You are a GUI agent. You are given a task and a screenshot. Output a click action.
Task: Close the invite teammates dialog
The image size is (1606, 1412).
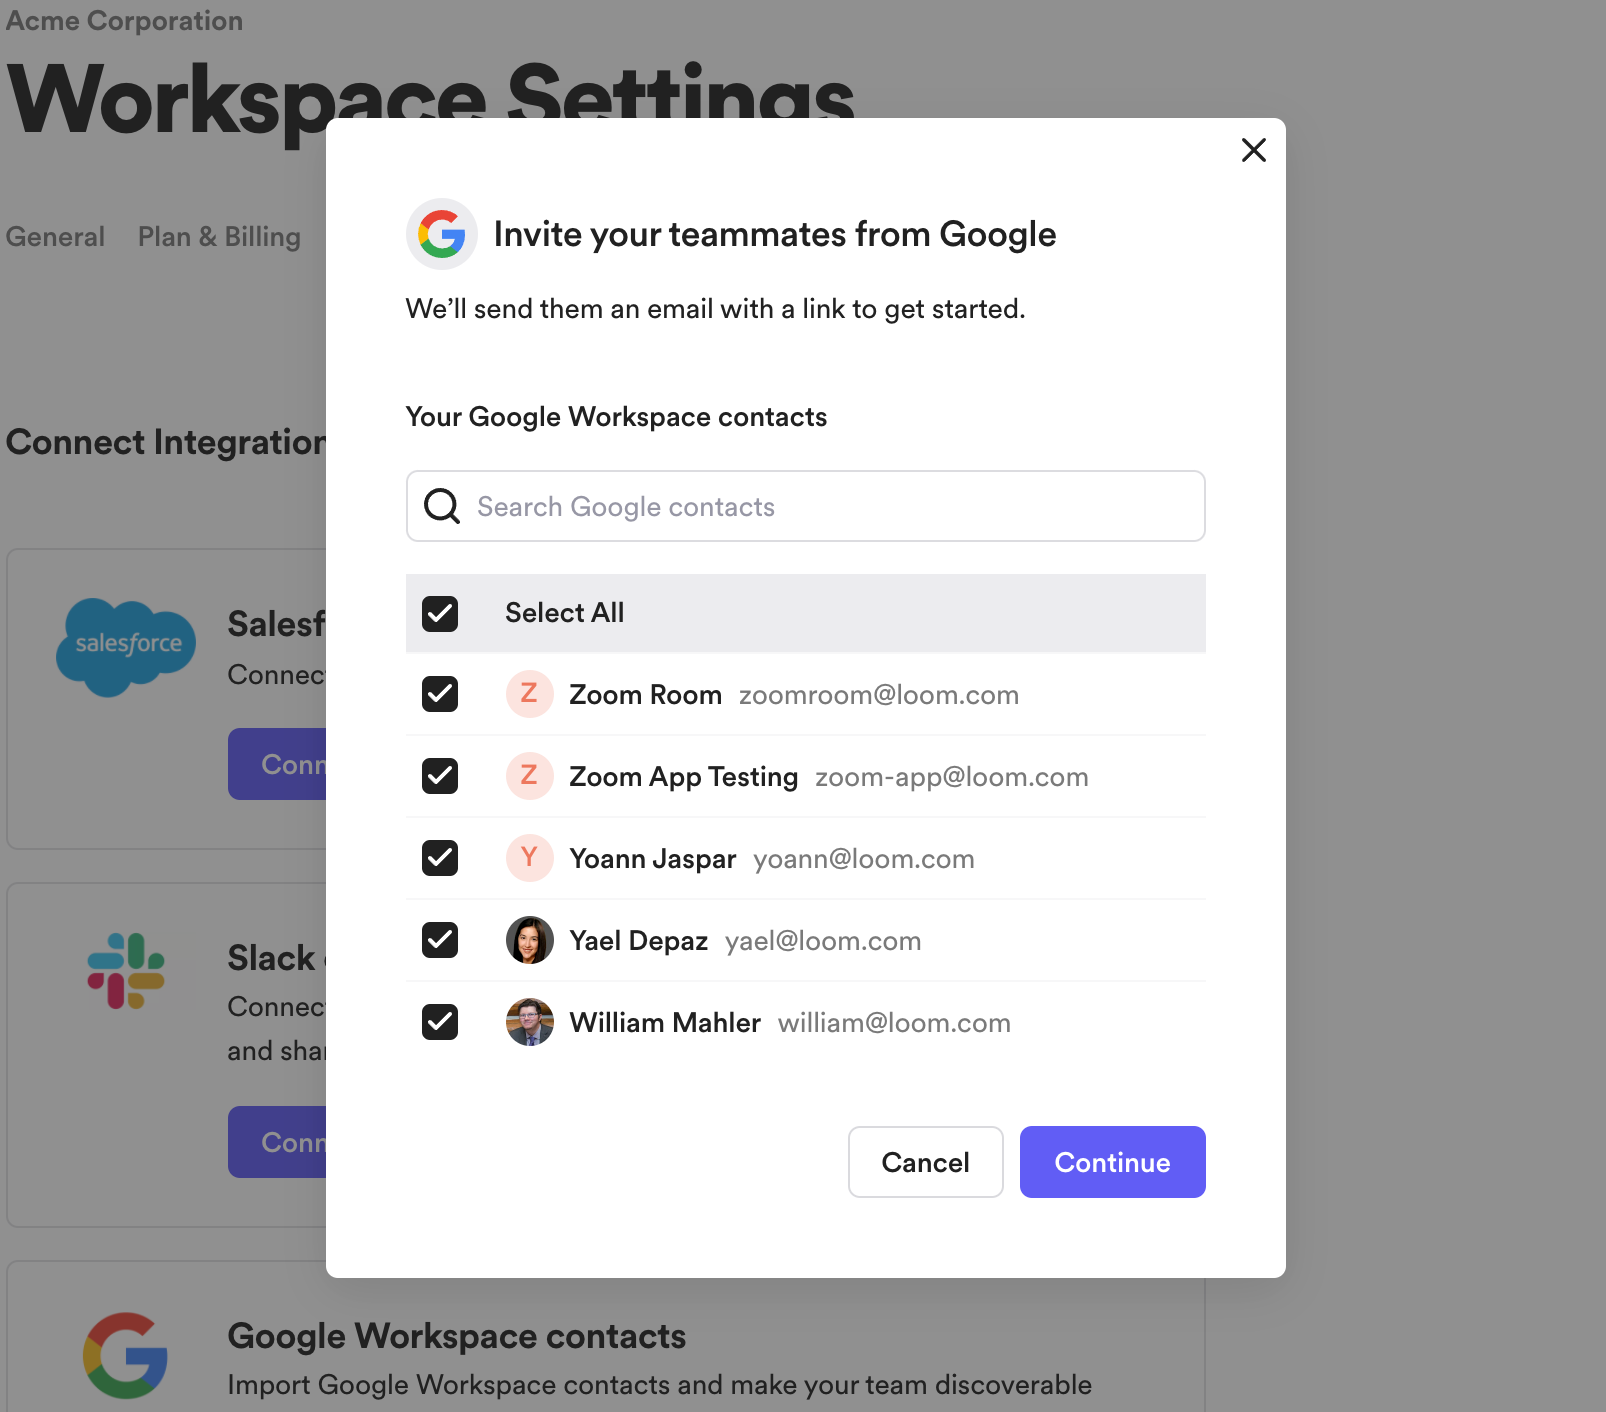pyautogui.click(x=1253, y=150)
